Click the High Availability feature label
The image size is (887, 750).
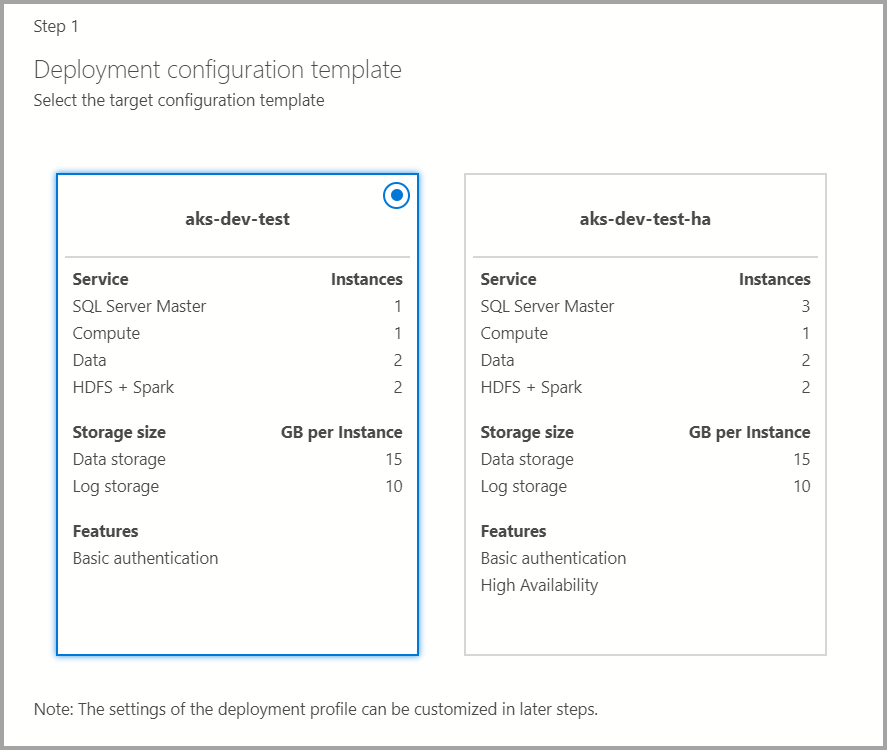click(x=540, y=585)
